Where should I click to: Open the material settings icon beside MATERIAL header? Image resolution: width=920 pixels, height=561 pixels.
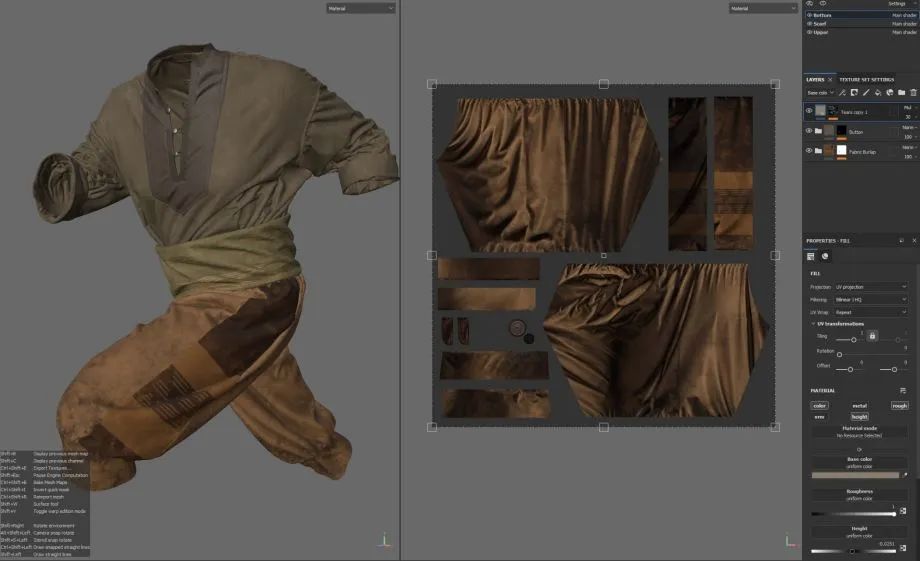[x=903, y=390]
